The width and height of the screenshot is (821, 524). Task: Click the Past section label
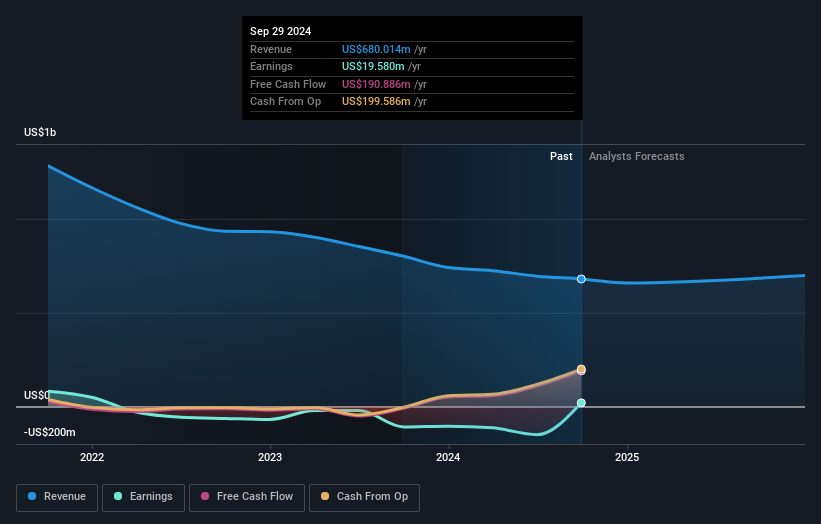point(561,156)
